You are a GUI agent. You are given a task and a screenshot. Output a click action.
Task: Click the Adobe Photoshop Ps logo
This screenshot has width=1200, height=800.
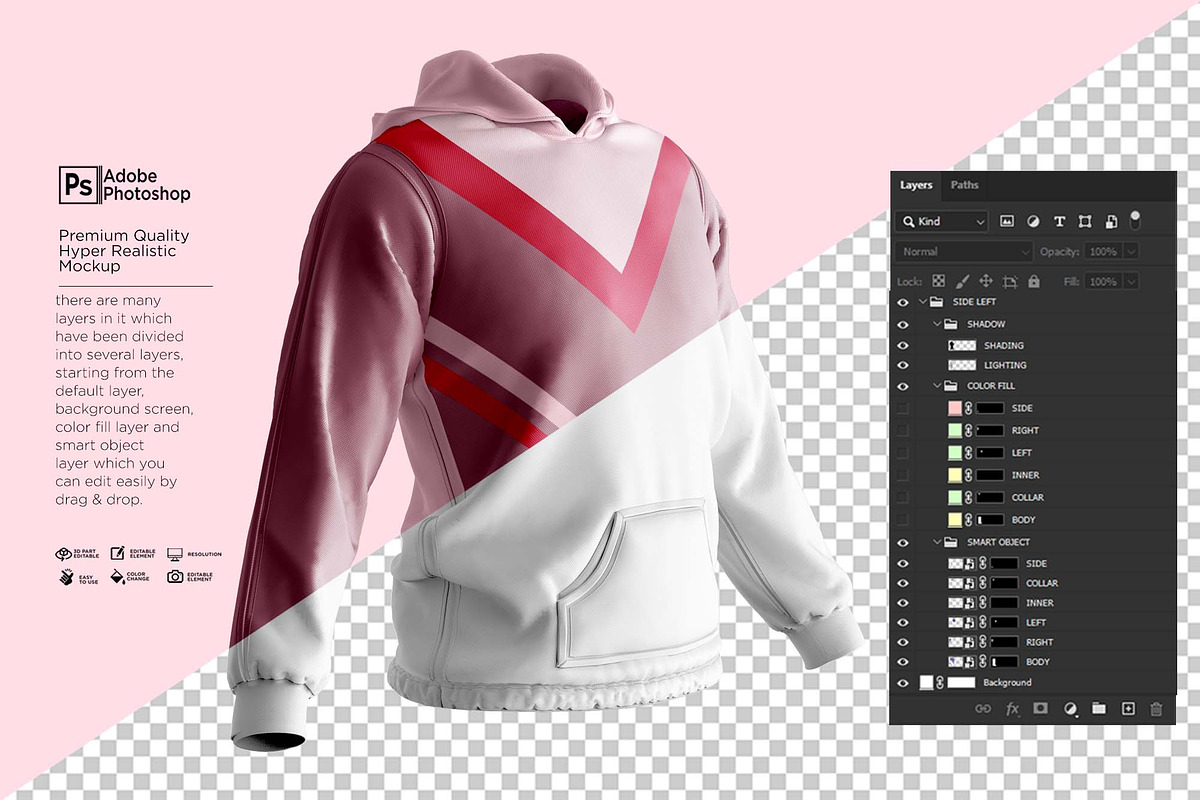77,185
